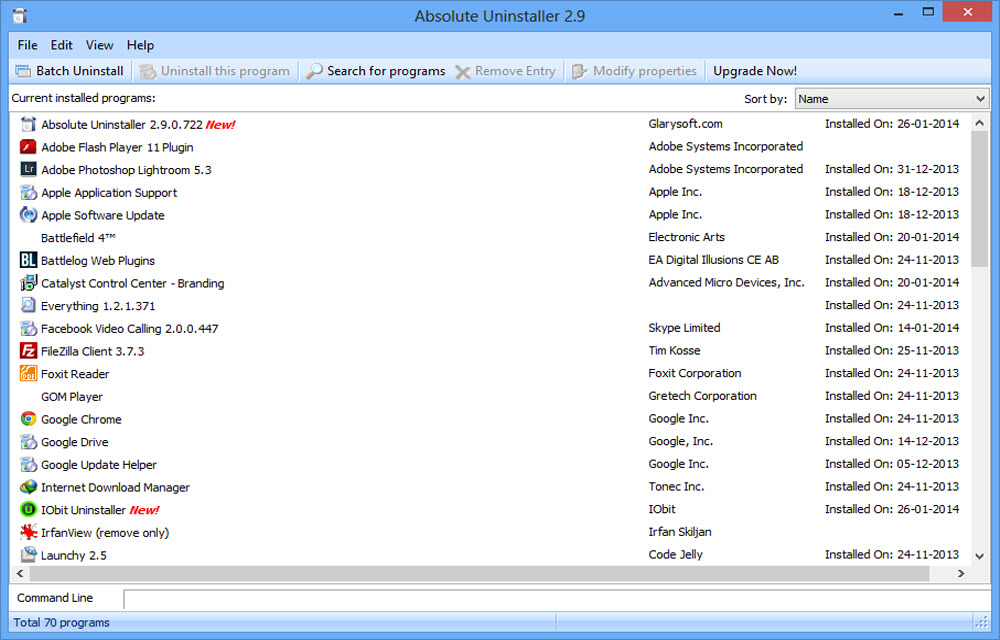Select the Facebook Video Calling icon
Screen dimensions: 1000x640
pyautogui.click(x=28, y=328)
